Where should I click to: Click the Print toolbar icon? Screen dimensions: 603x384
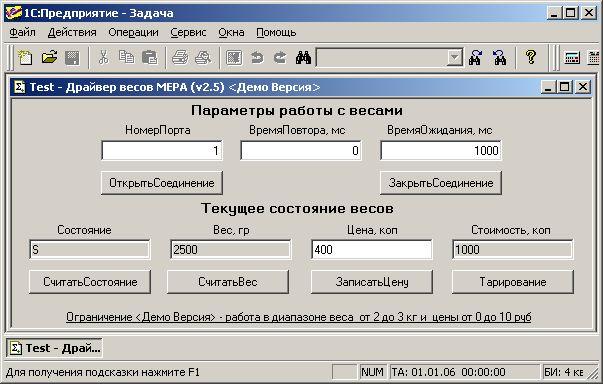pos(180,58)
